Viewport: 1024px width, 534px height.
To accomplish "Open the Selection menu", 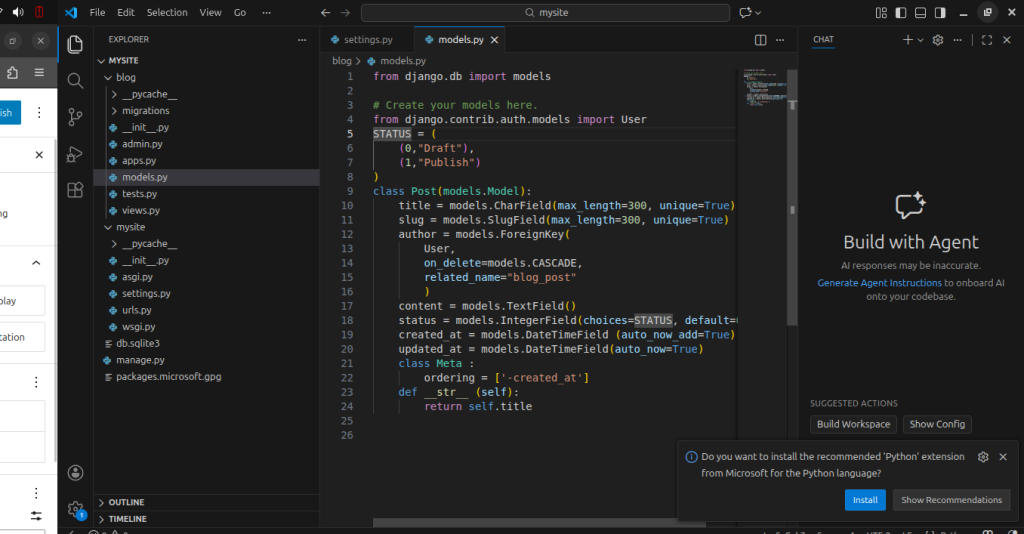I will [x=167, y=13].
